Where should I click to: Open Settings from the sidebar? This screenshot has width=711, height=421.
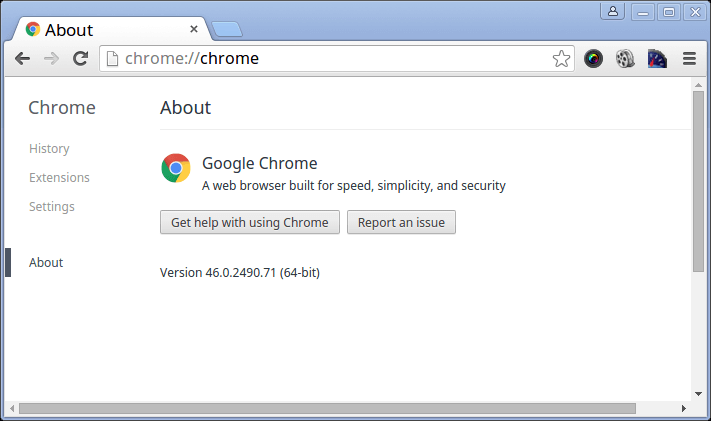tap(52, 207)
